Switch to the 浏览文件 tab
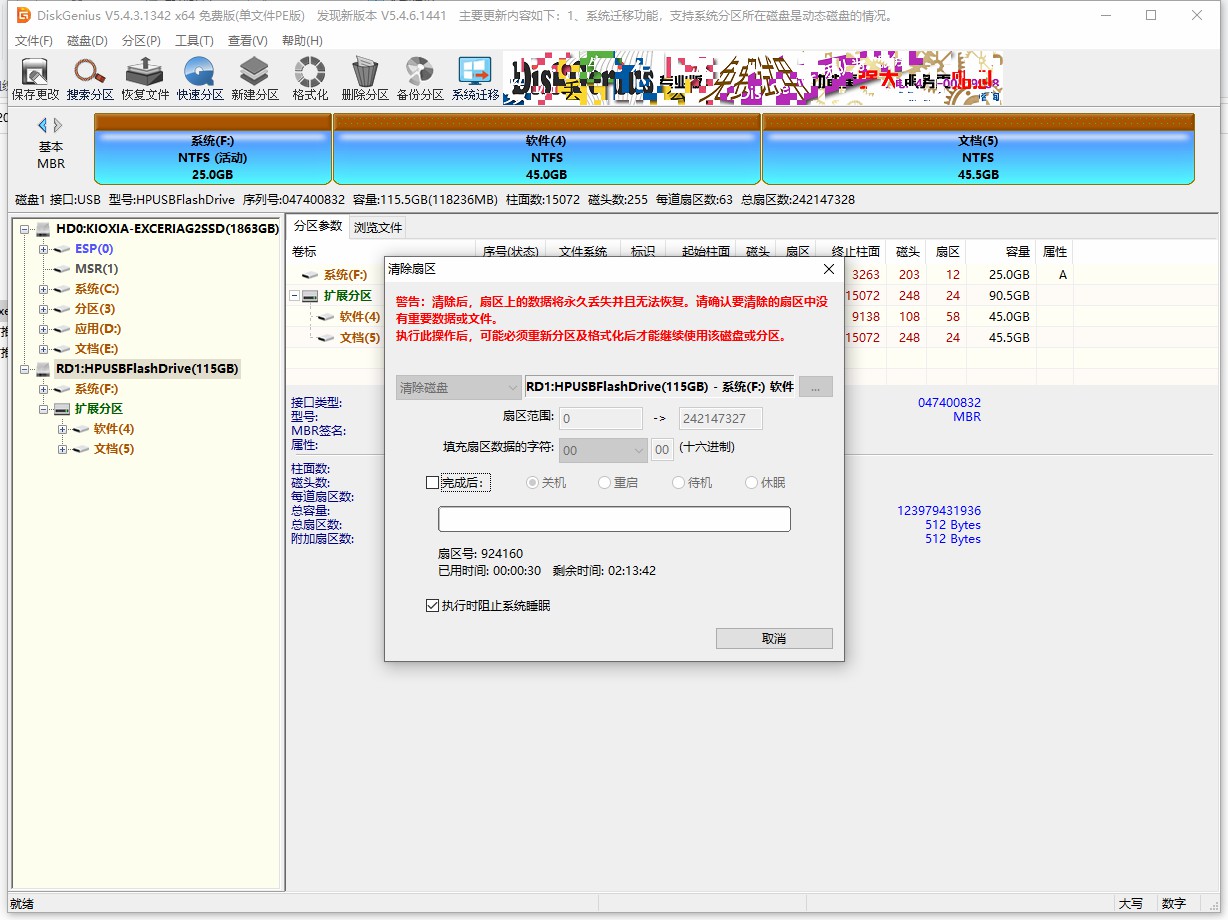1228x920 pixels. pos(378,227)
